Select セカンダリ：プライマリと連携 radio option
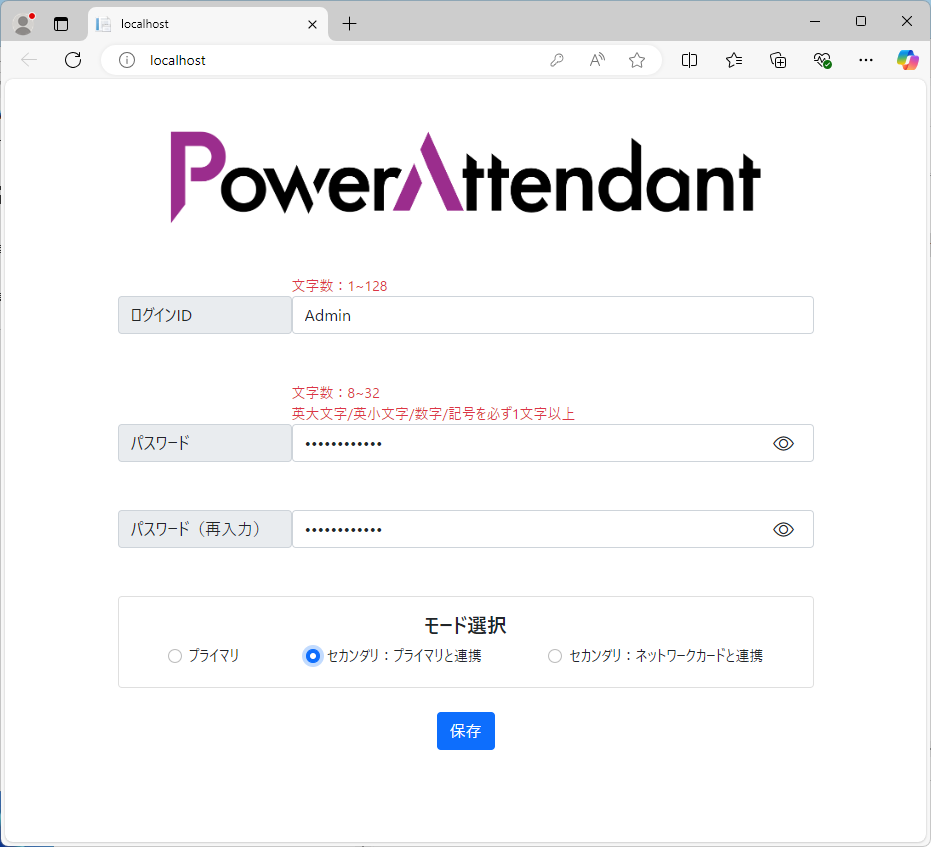The width and height of the screenshot is (931, 847). tap(313, 656)
